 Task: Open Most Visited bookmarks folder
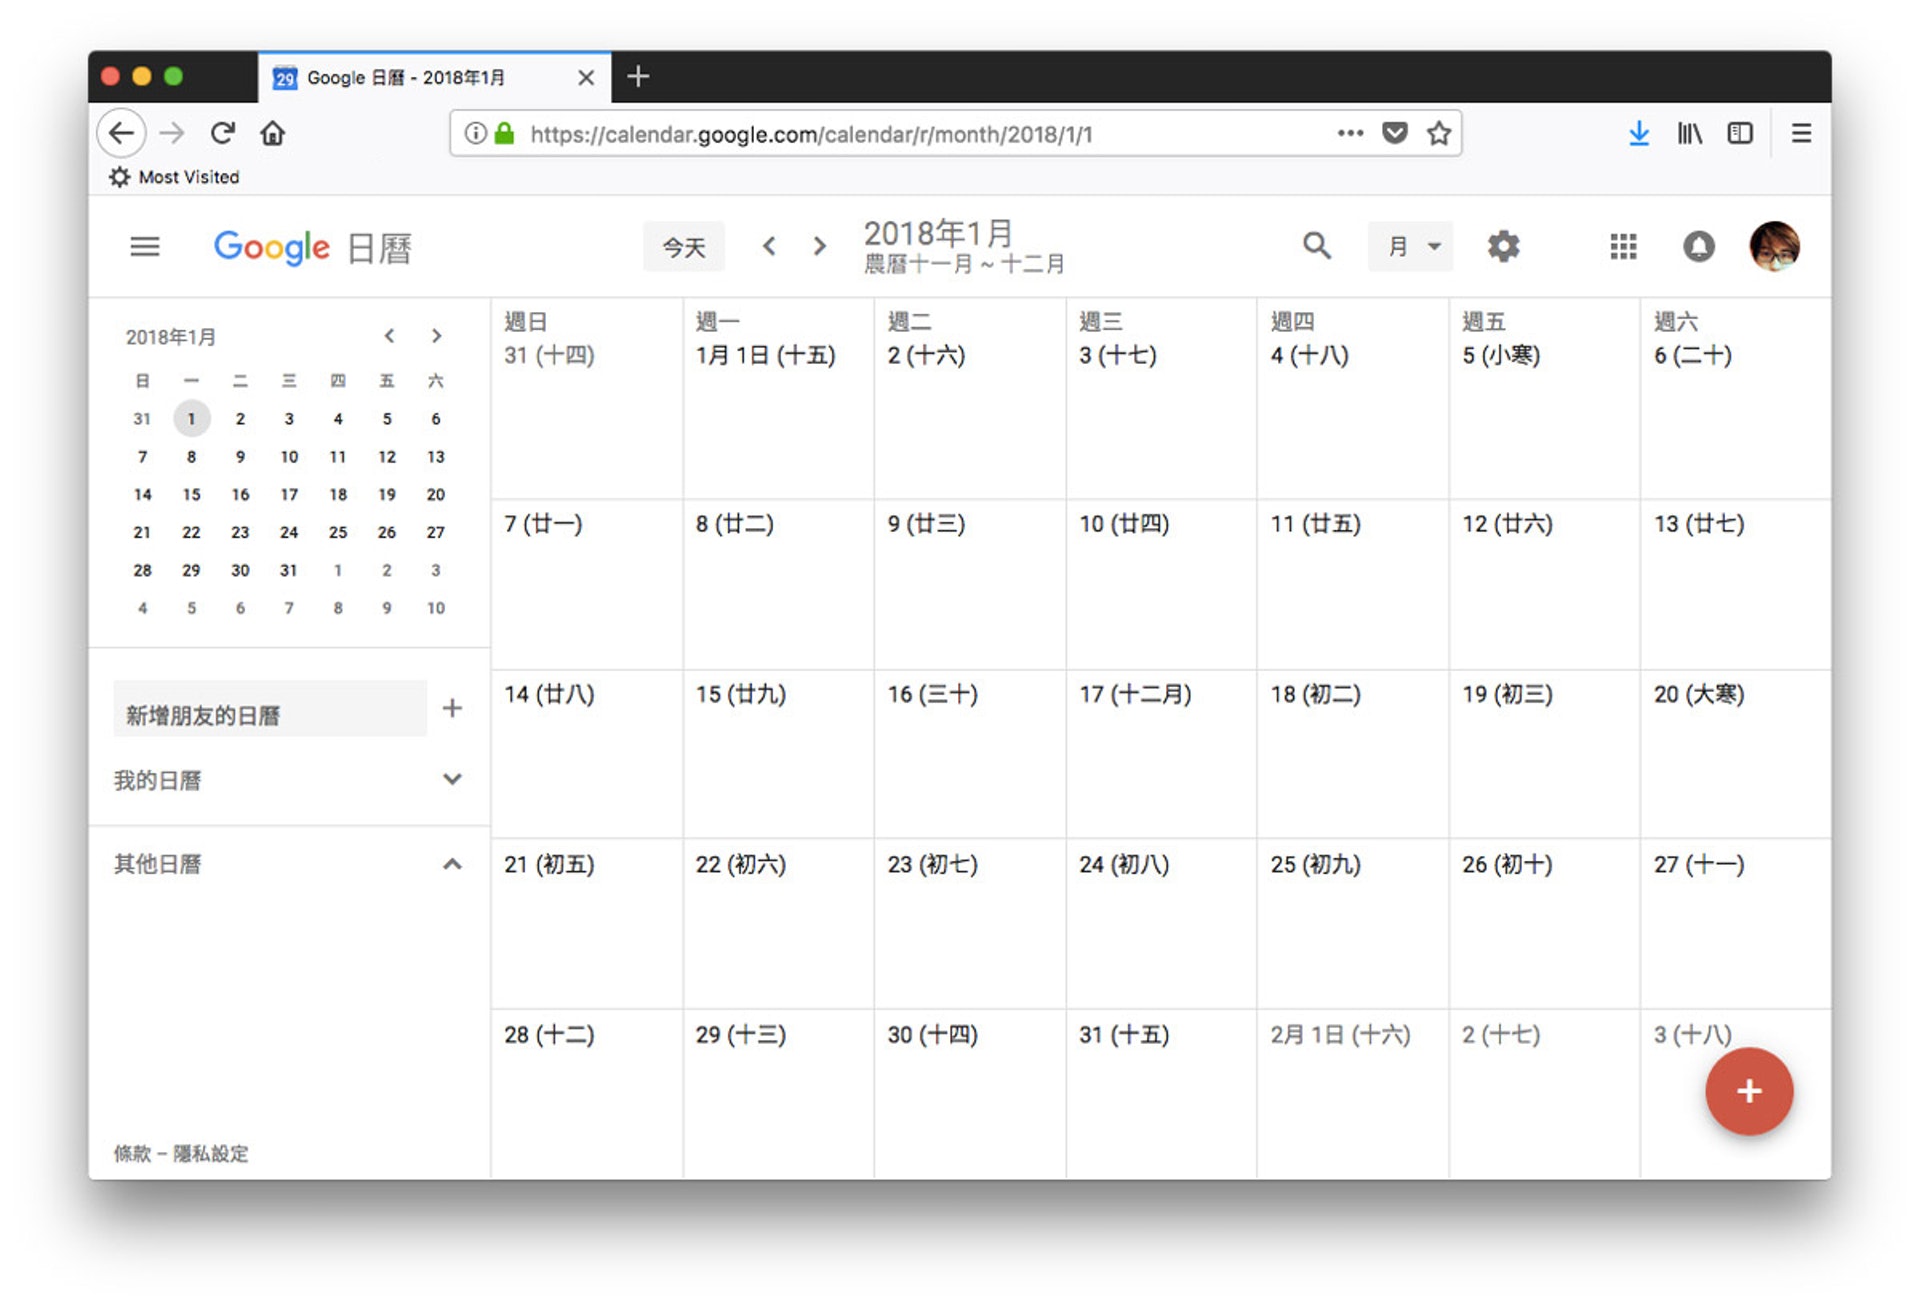(x=175, y=177)
